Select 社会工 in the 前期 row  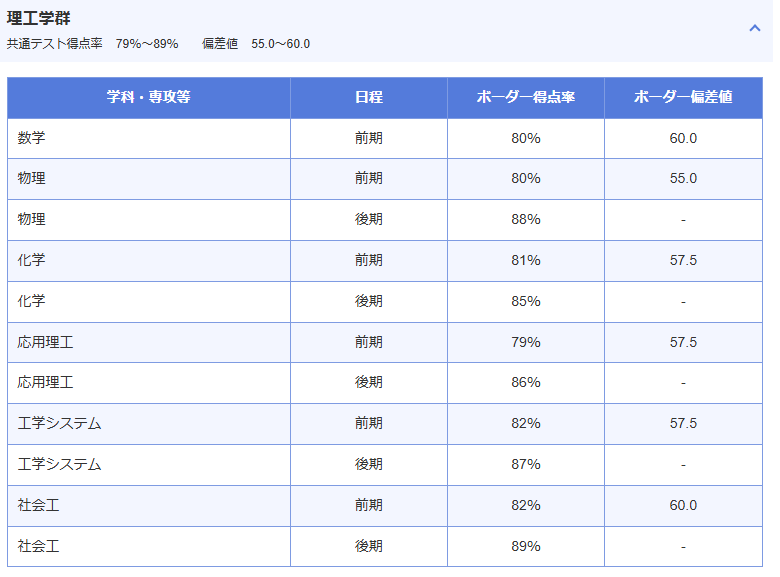(38, 505)
